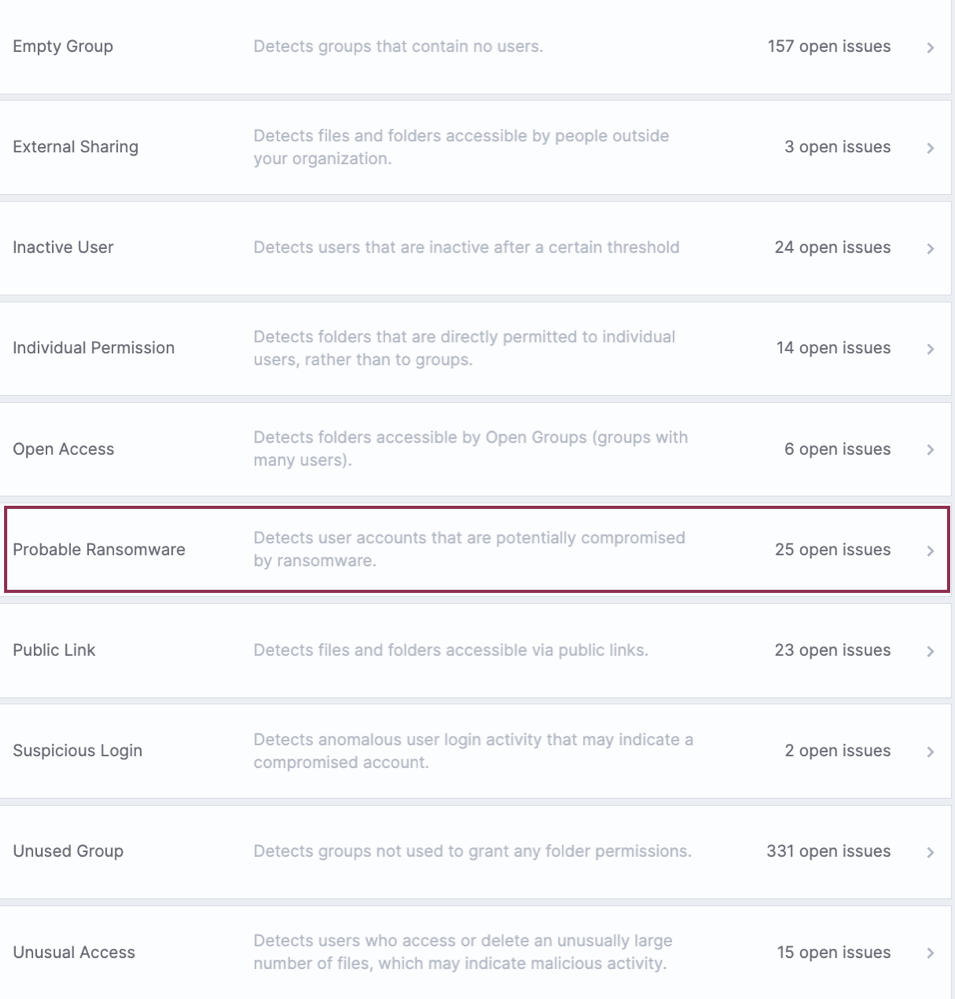Open the Inactive User chevron arrow
Image resolution: width=955 pixels, height=999 pixels.
930,247
